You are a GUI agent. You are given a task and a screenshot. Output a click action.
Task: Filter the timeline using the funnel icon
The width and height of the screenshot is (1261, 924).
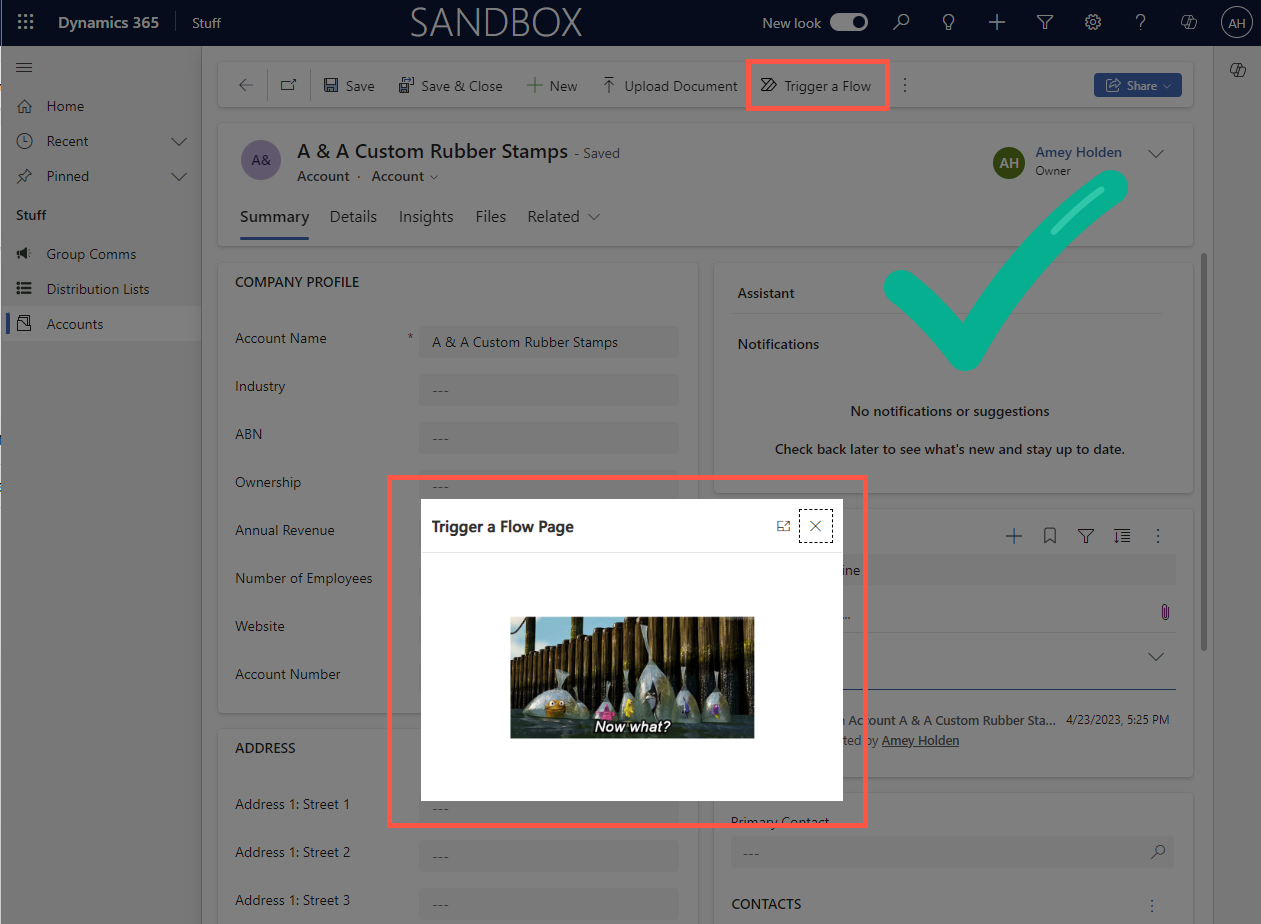(x=1085, y=536)
